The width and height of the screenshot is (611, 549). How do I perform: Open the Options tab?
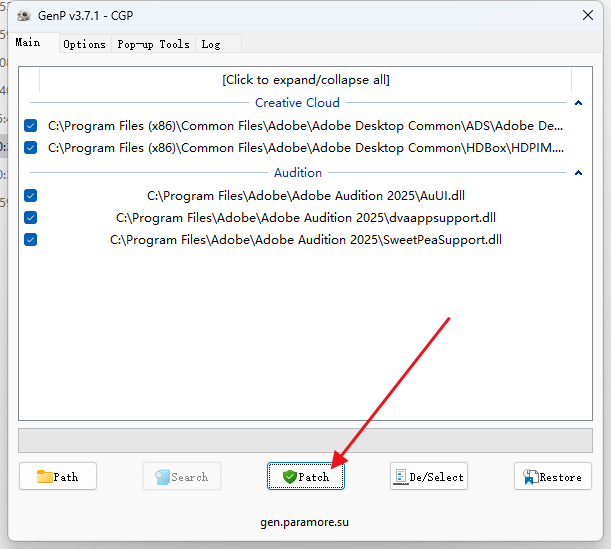[x=85, y=44]
